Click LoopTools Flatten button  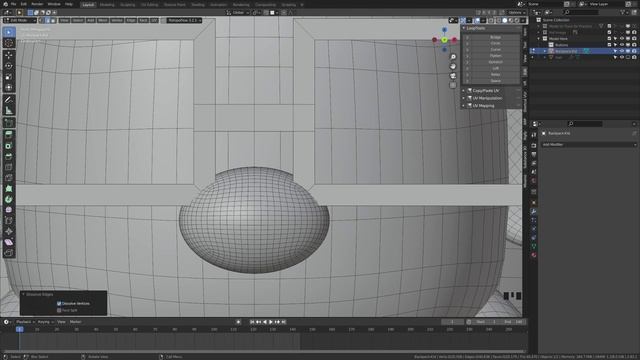[496, 56]
